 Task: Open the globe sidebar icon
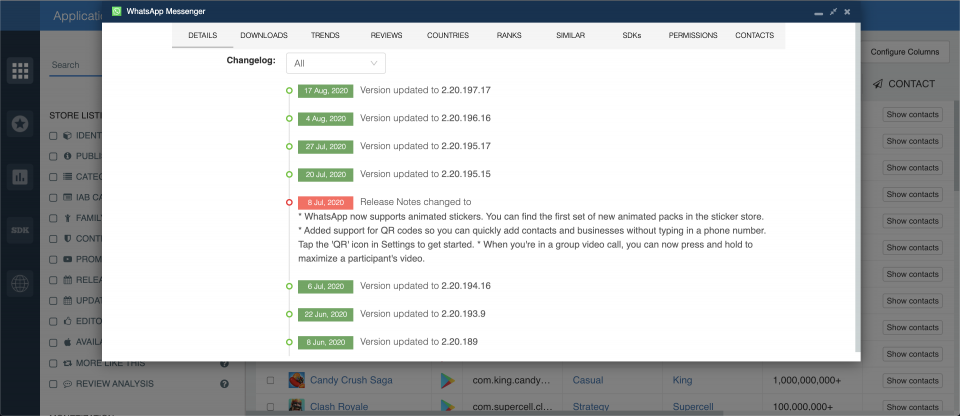click(20, 283)
